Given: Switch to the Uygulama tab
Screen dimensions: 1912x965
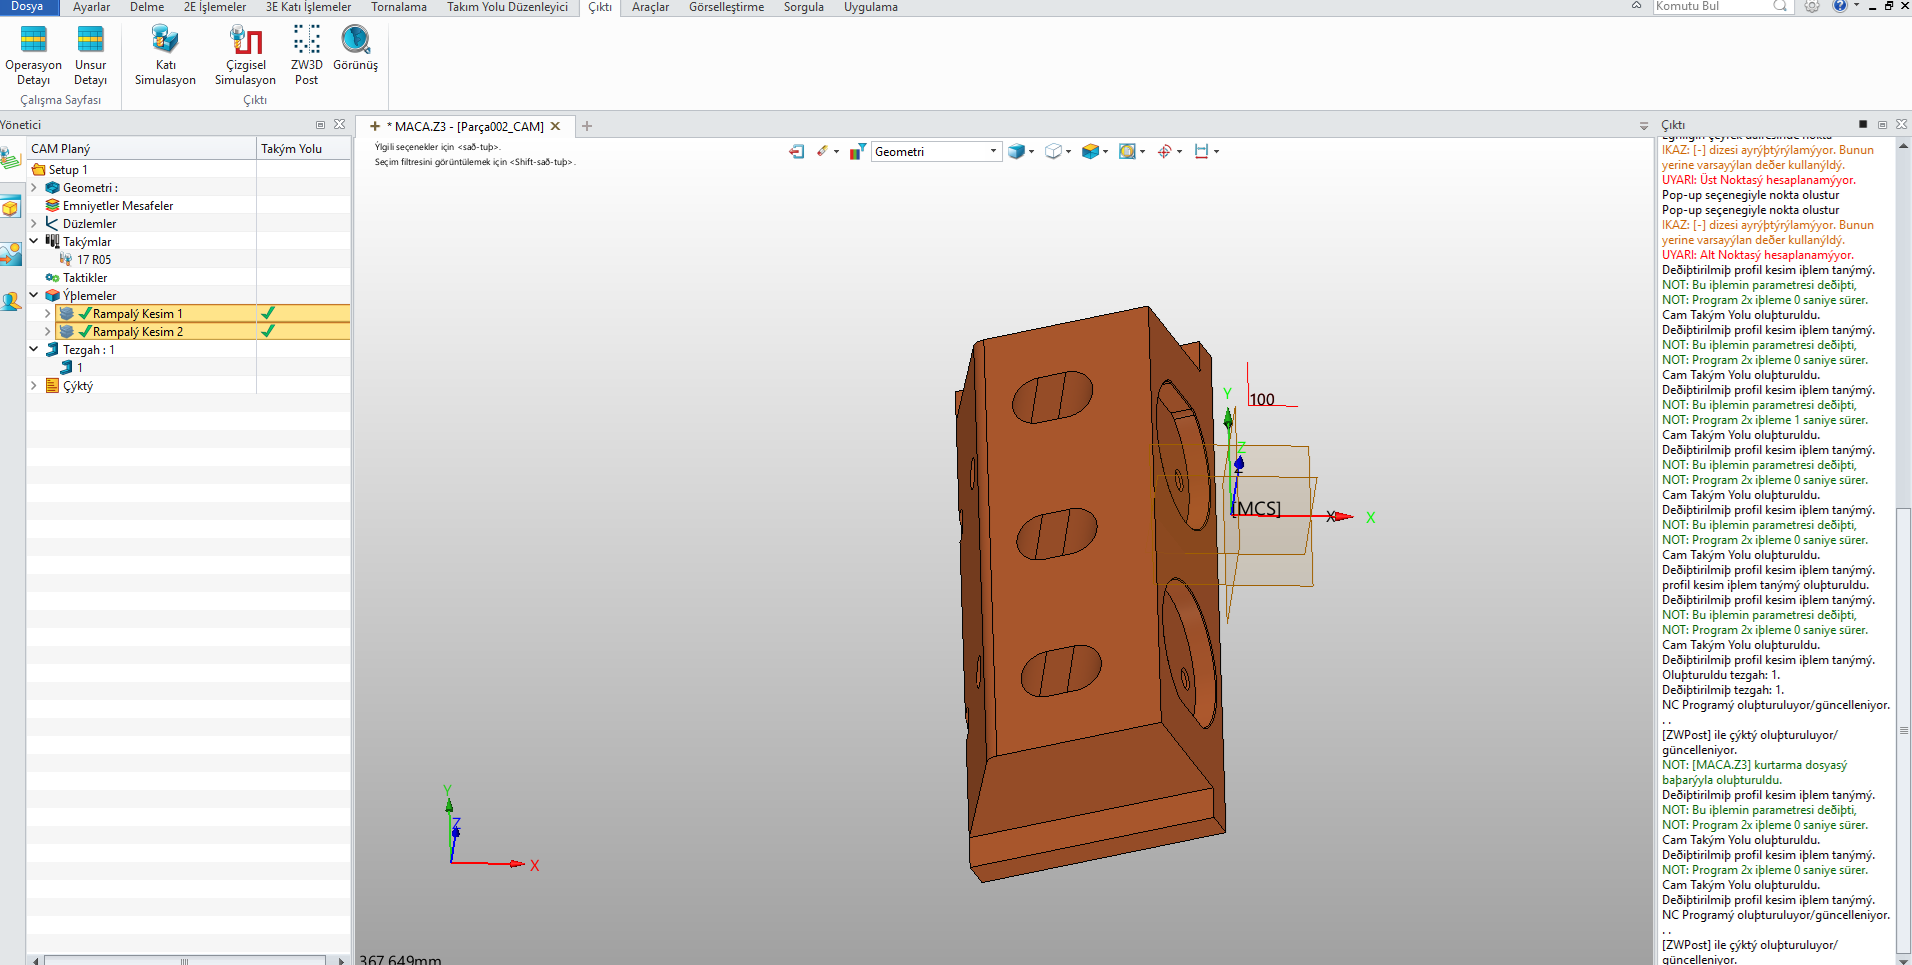Looking at the screenshot, I should (870, 7).
